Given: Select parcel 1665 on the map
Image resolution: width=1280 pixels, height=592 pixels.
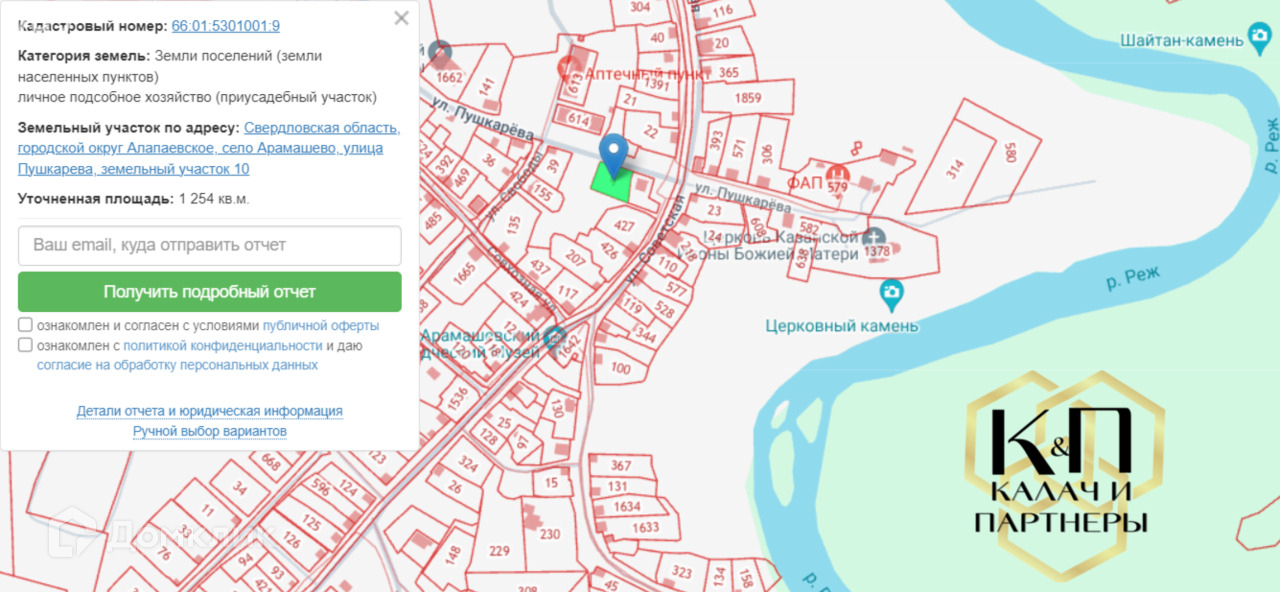Looking at the screenshot, I should tap(465, 273).
